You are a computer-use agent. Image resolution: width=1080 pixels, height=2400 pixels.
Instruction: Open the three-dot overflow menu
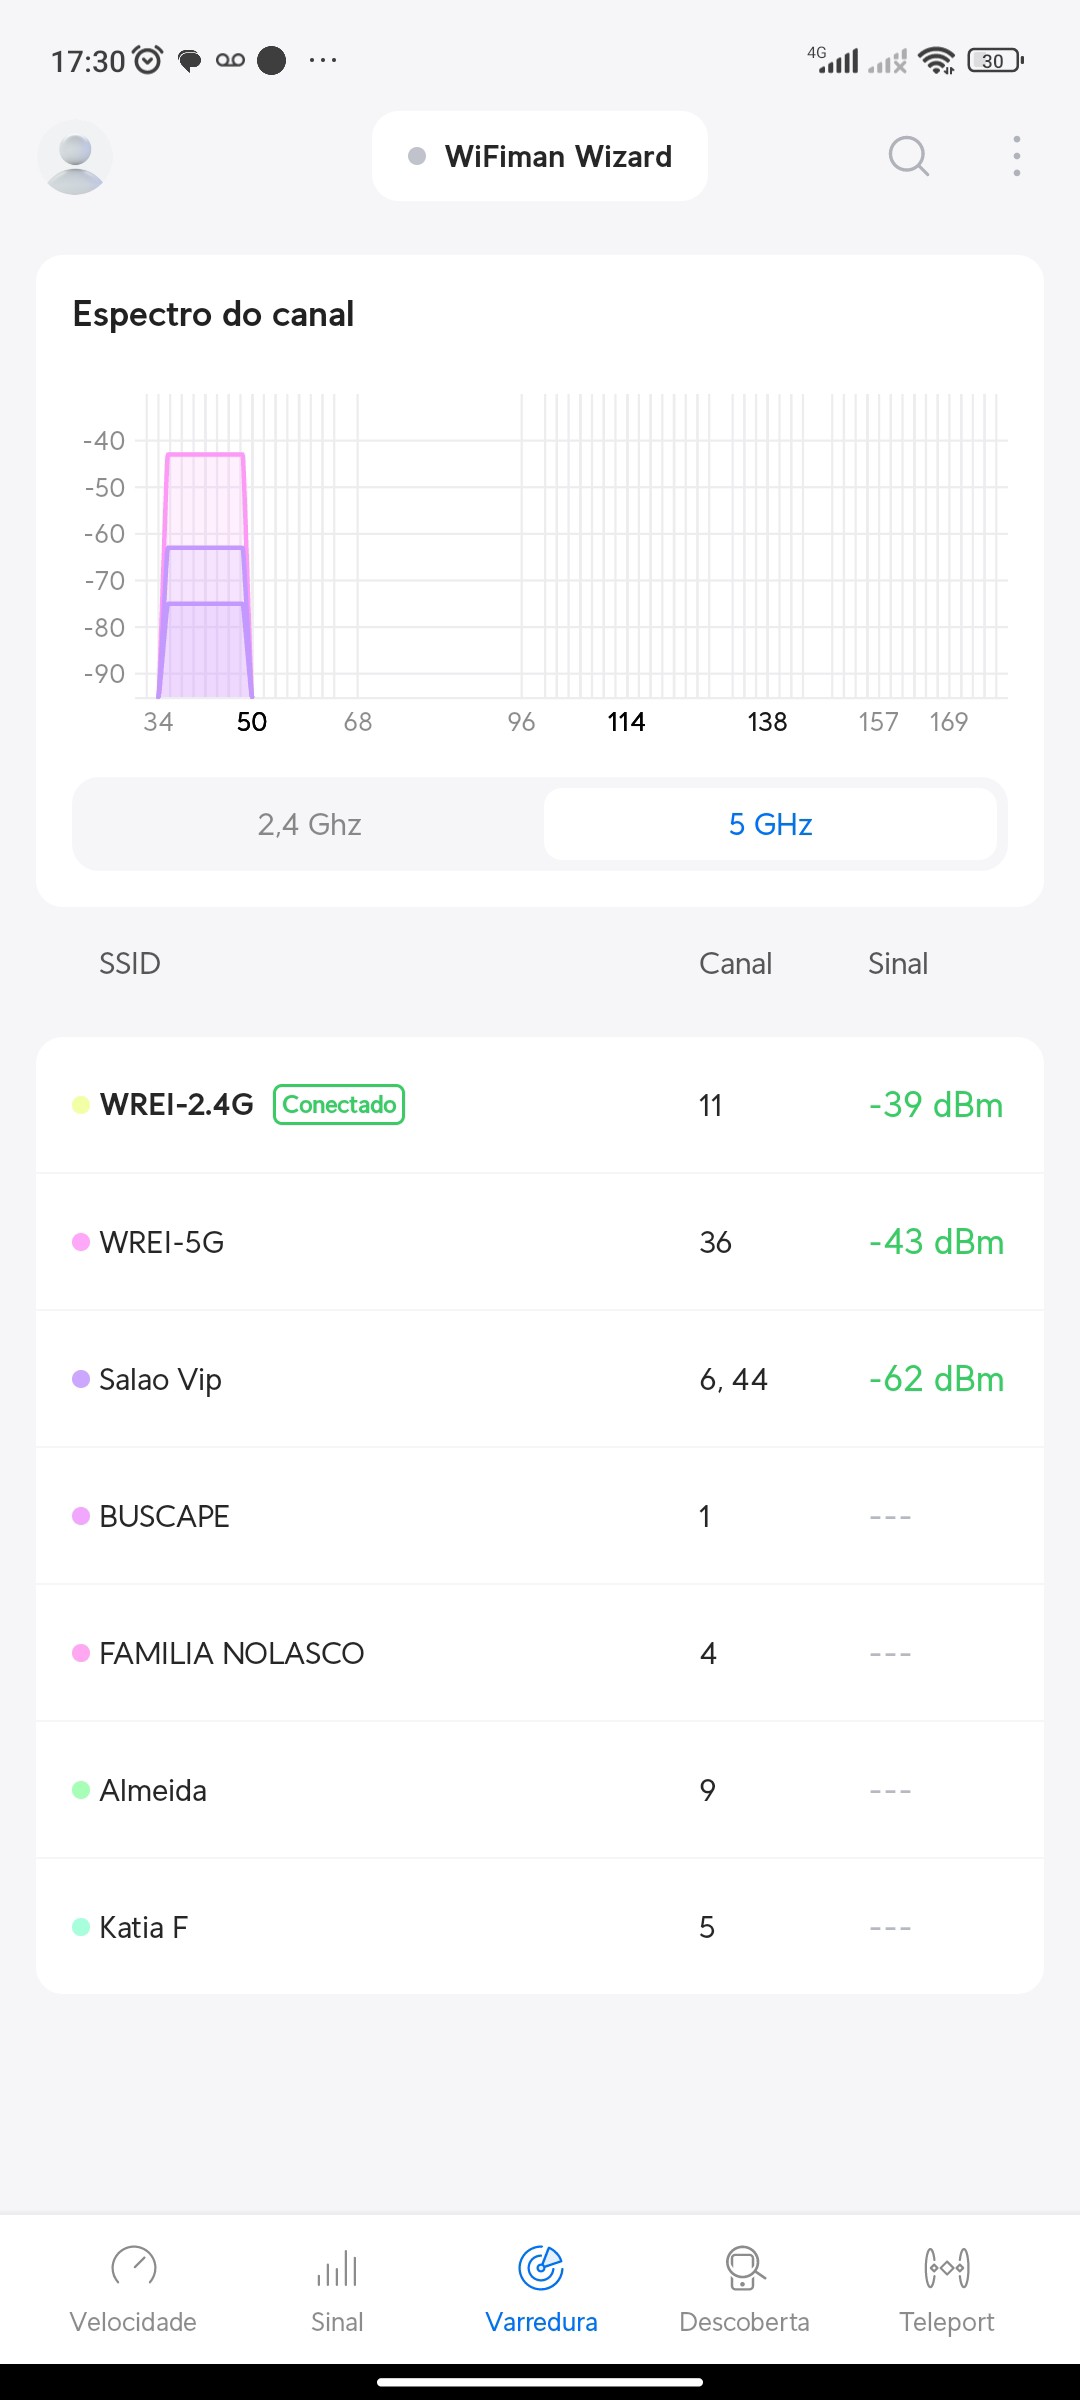tap(1016, 156)
